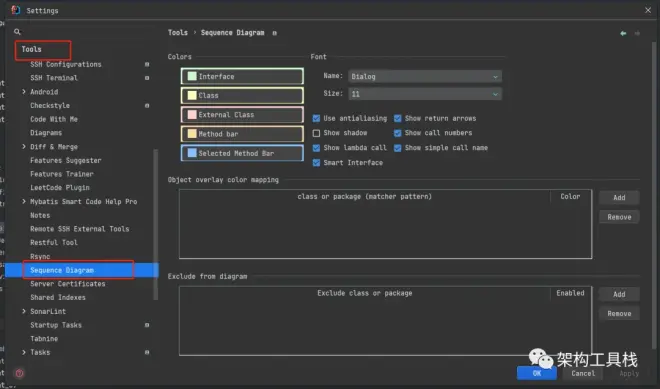Click Remove for Exclude from diagram
Screen dimensions: 660x389
(x=619, y=314)
